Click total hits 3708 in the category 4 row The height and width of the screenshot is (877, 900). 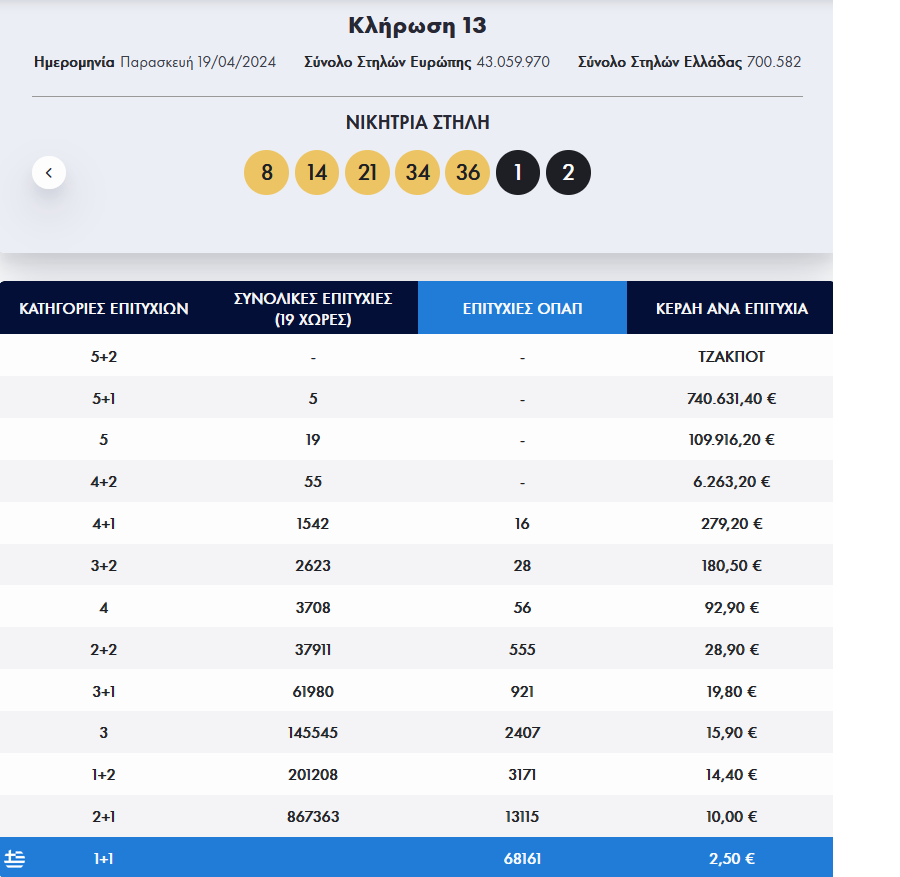tap(313, 607)
